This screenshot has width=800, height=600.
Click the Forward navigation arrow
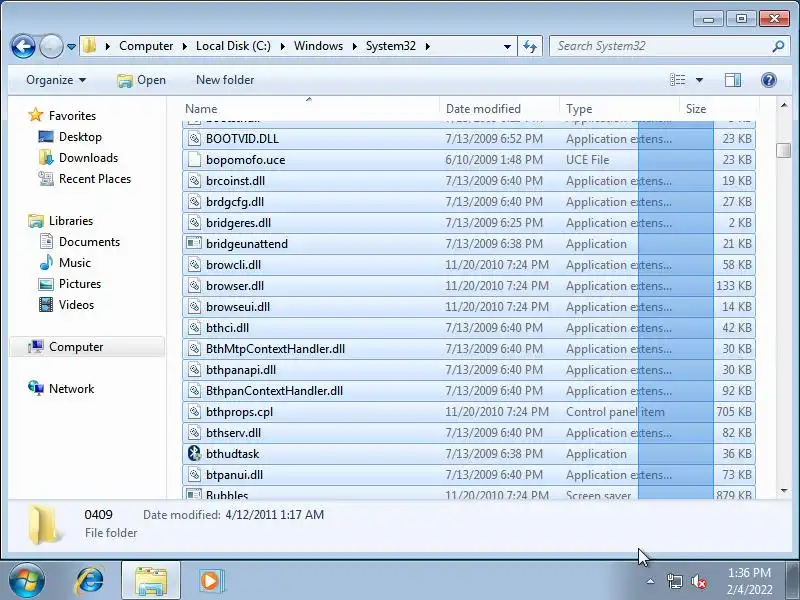(51, 46)
